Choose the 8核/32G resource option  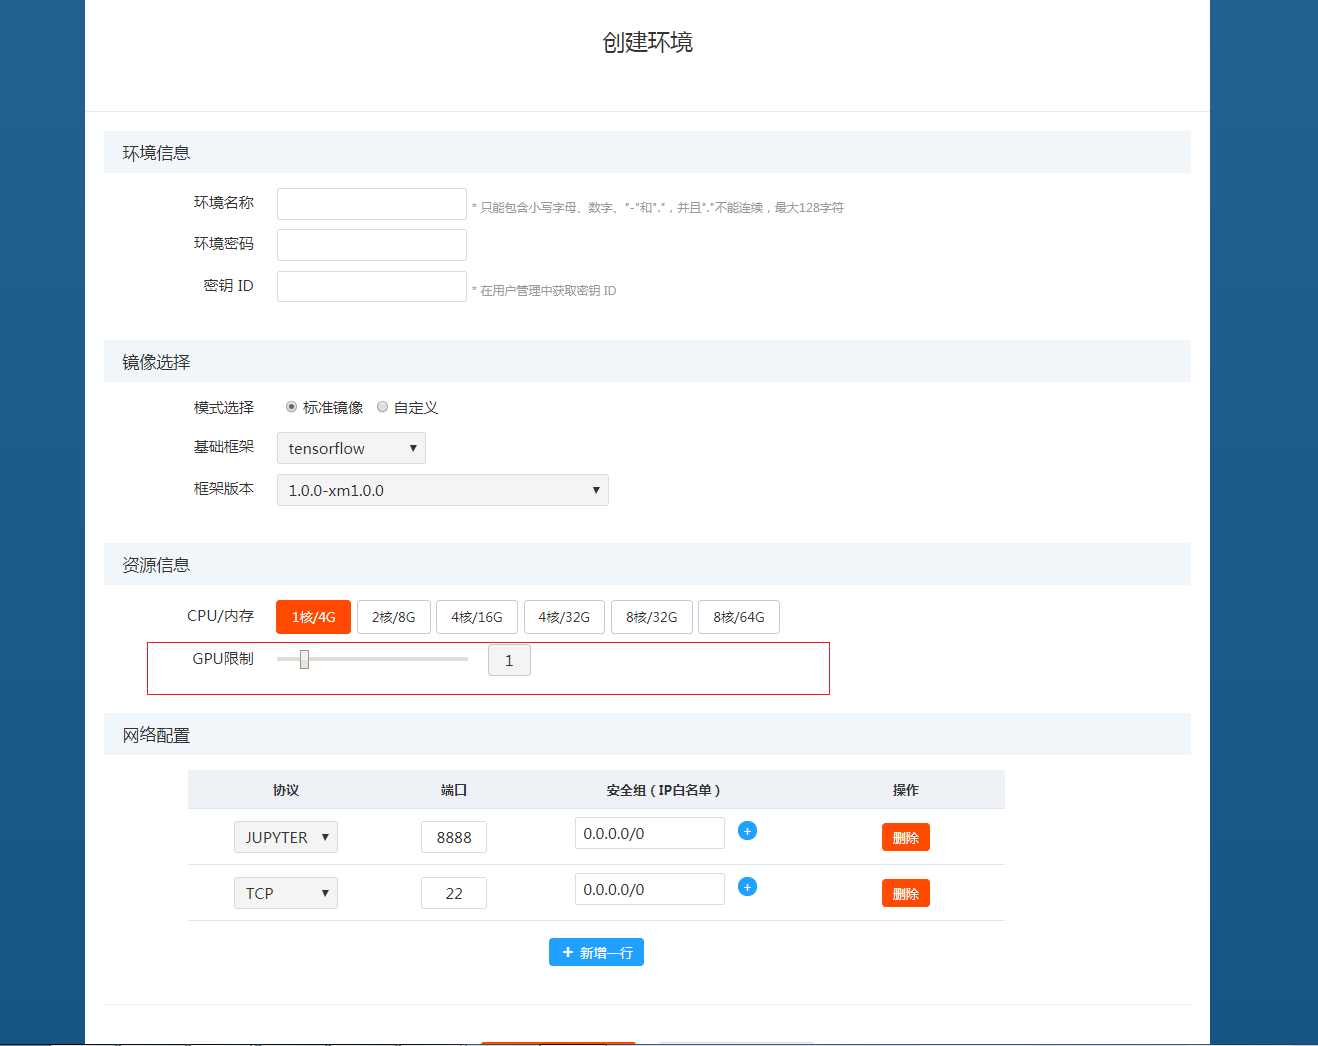[x=652, y=617]
